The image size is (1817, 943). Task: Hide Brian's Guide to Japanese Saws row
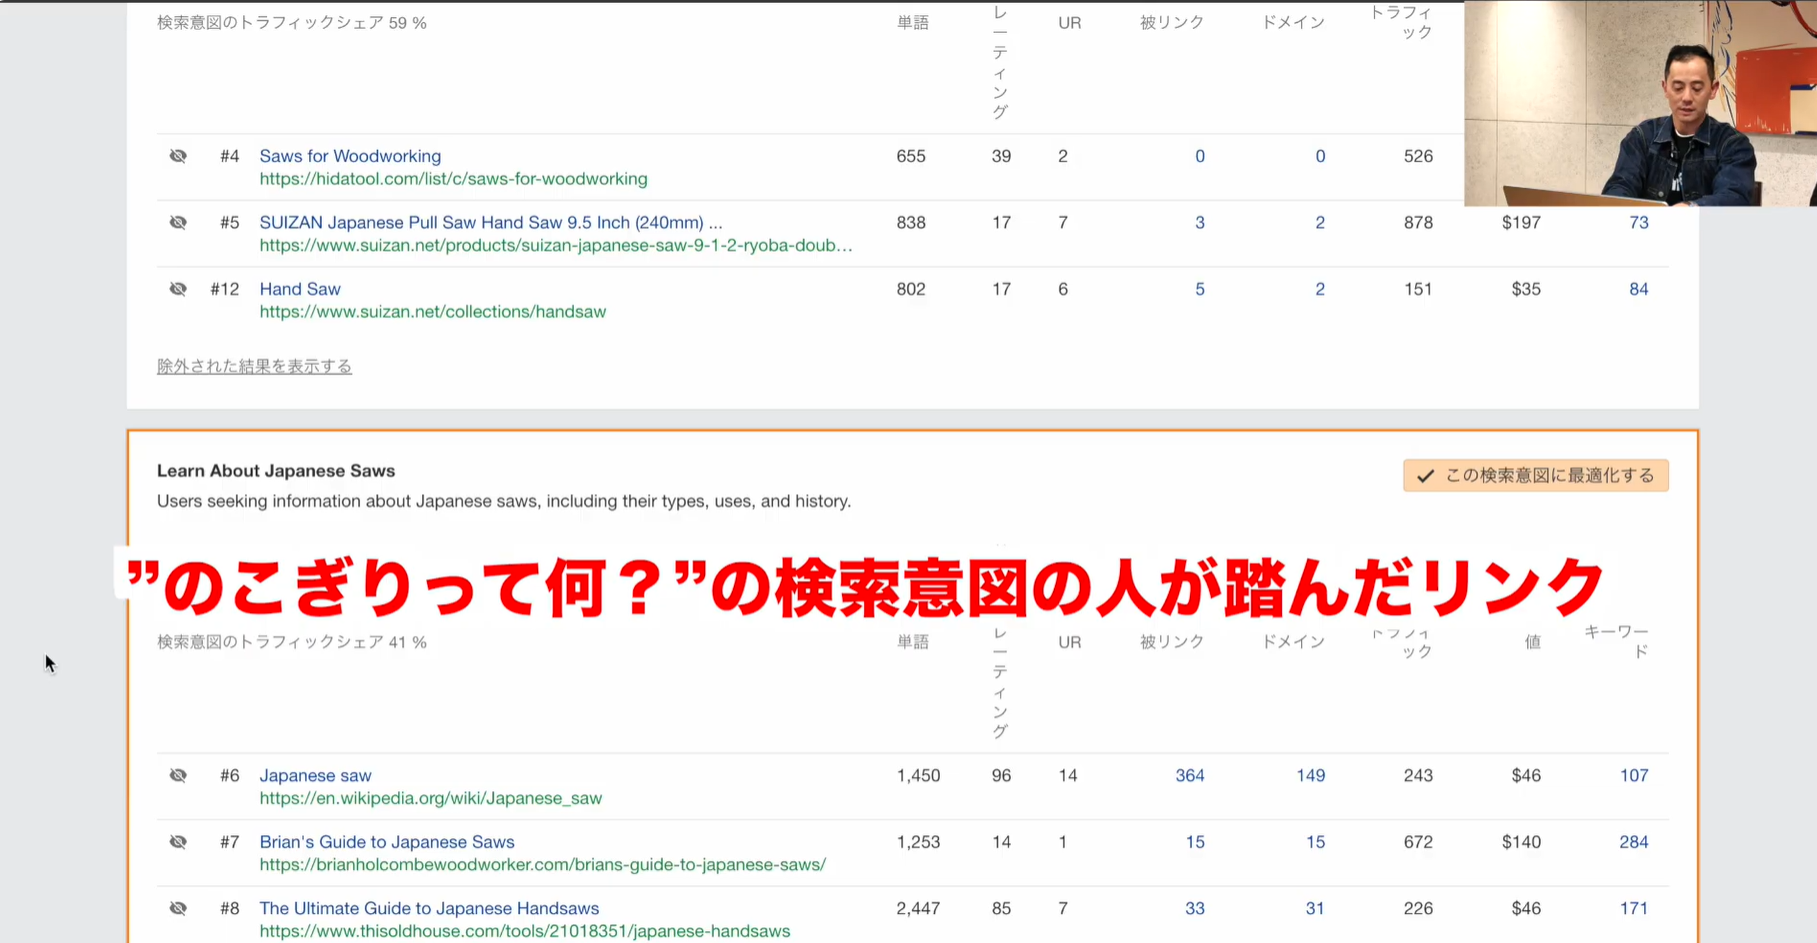pyautogui.click(x=178, y=842)
